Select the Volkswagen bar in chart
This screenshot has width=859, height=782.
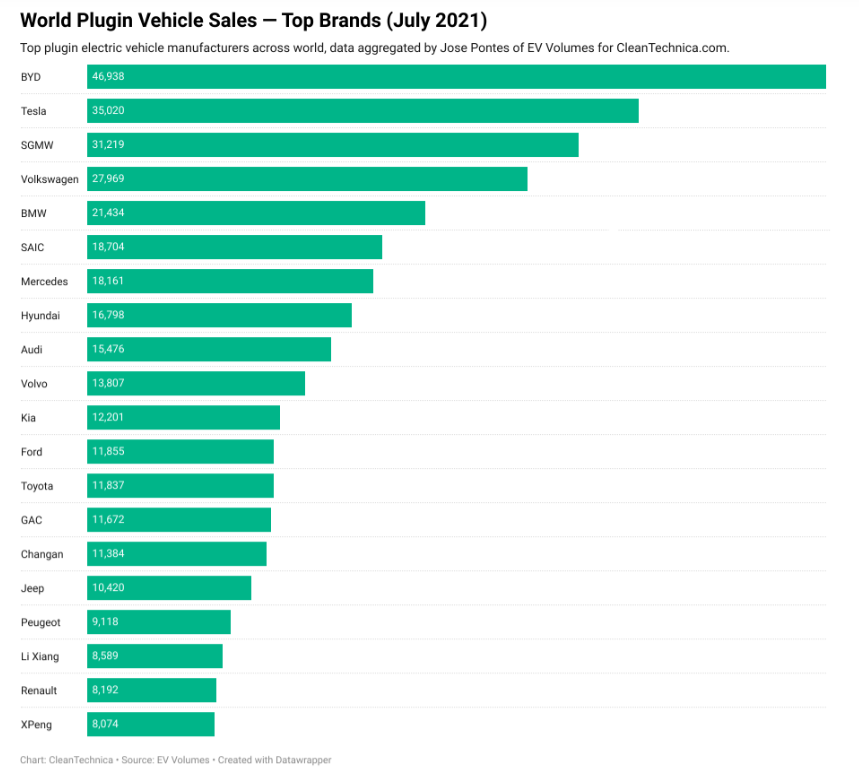pos(307,179)
